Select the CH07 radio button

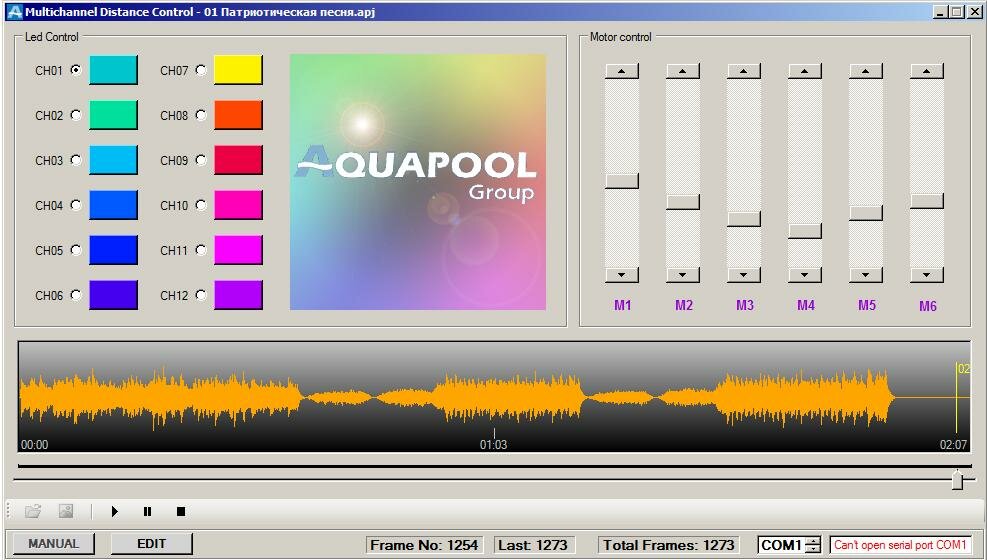[x=201, y=70]
